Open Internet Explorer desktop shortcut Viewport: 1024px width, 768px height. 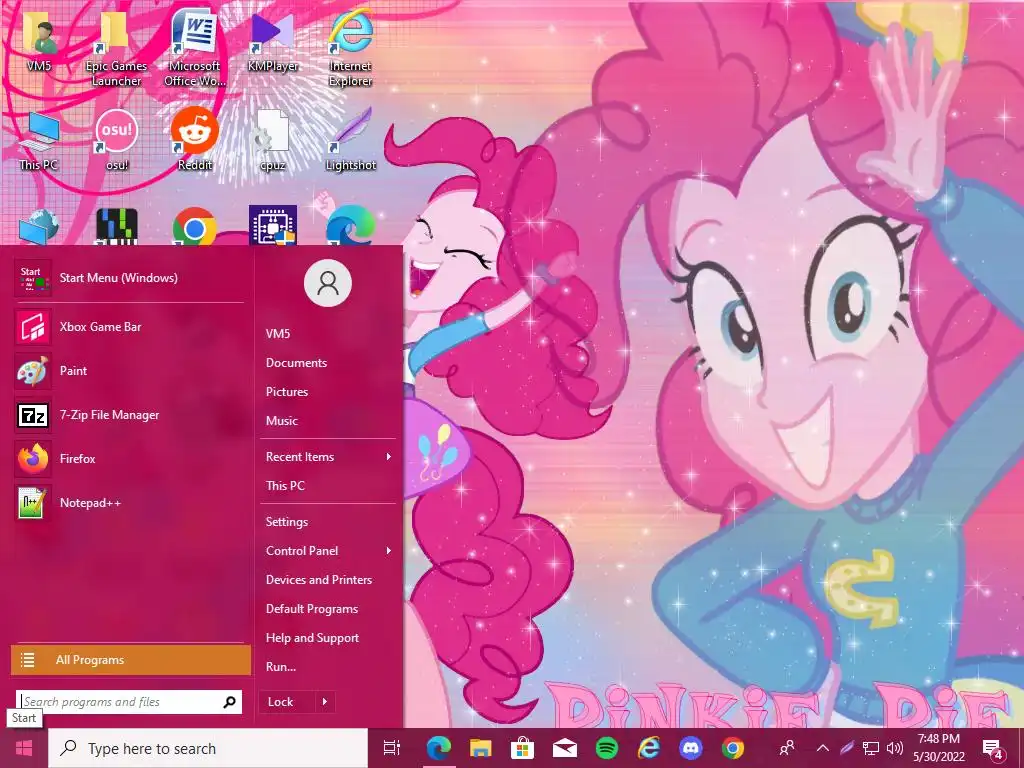click(x=350, y=50)
